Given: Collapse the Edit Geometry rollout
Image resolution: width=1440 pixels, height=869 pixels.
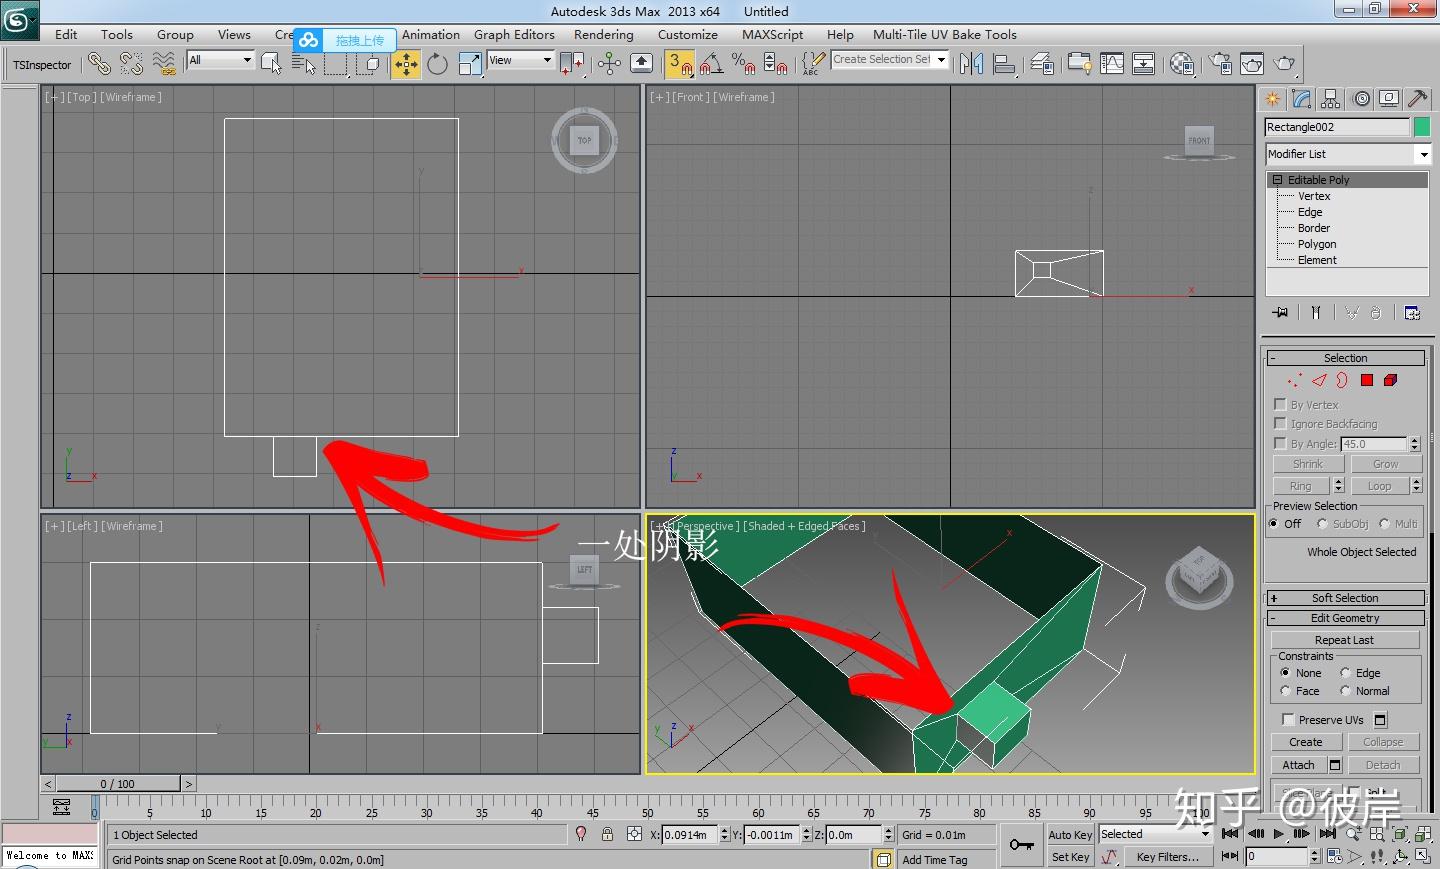Looking at the screenshot, I should click(1346, 618).
